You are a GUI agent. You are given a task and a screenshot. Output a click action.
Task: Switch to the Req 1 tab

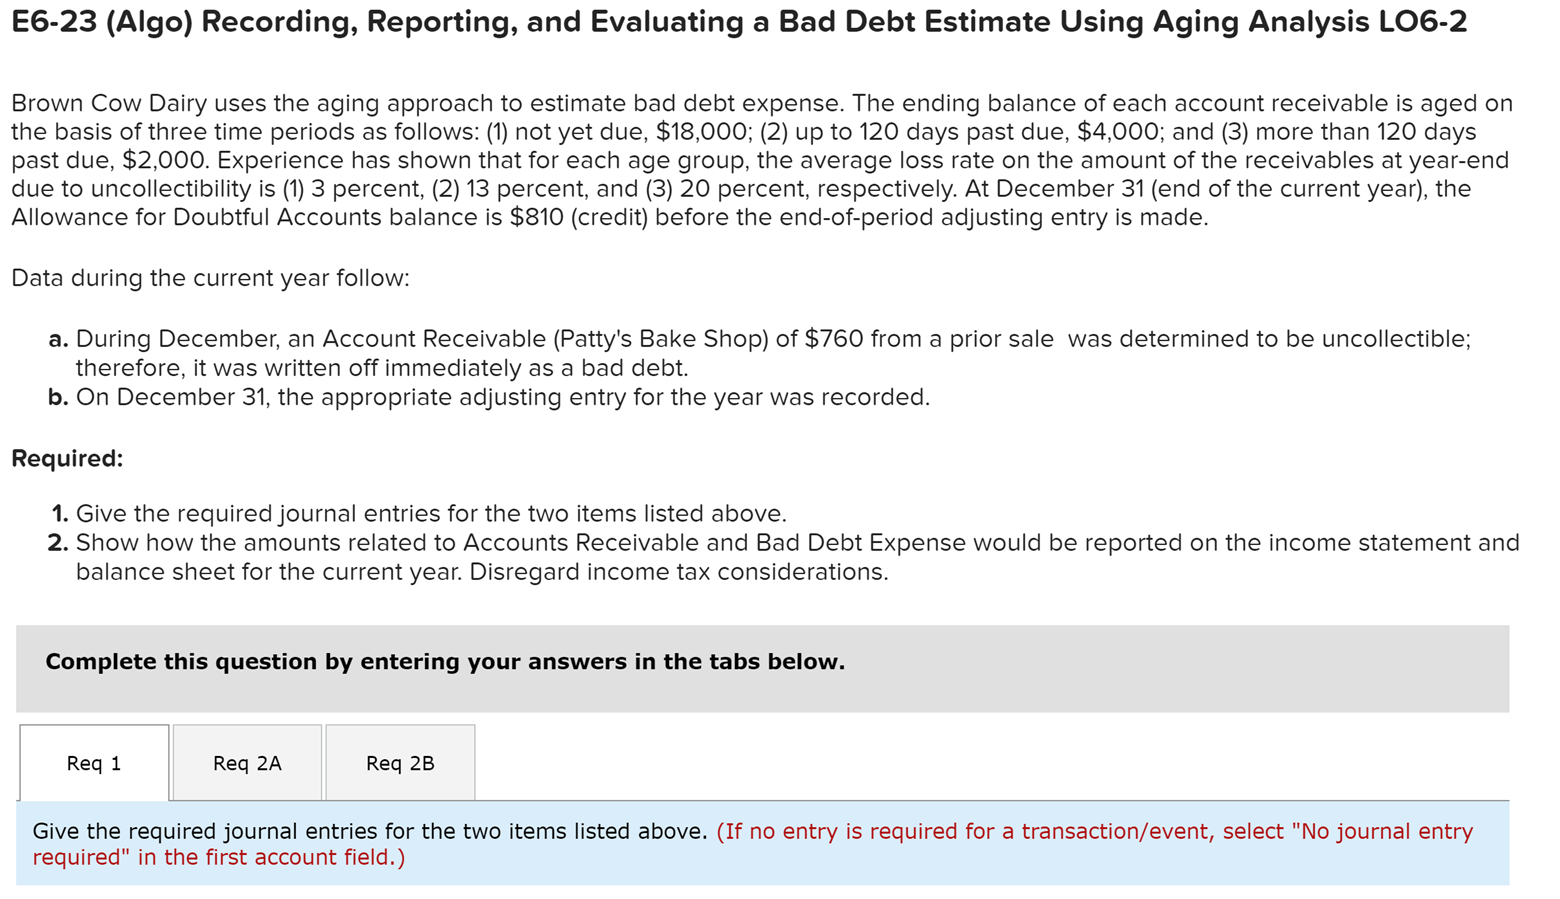tap(93, 763)
